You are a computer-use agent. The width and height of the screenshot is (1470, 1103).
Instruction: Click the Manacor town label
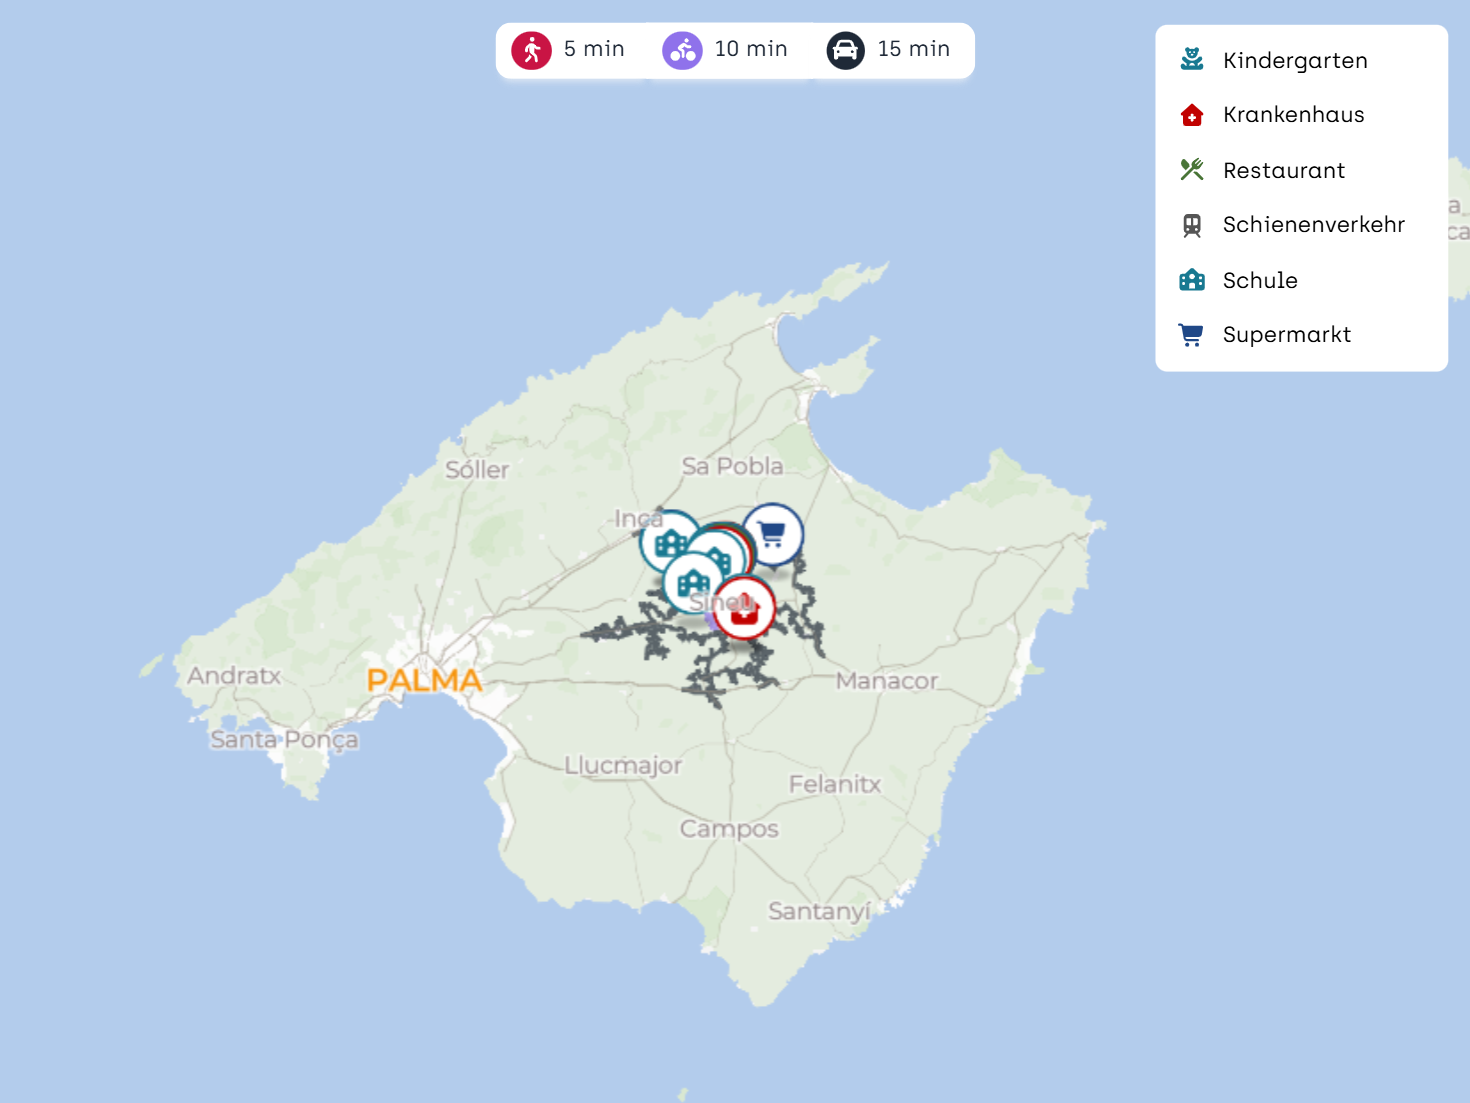pos(886,681)
